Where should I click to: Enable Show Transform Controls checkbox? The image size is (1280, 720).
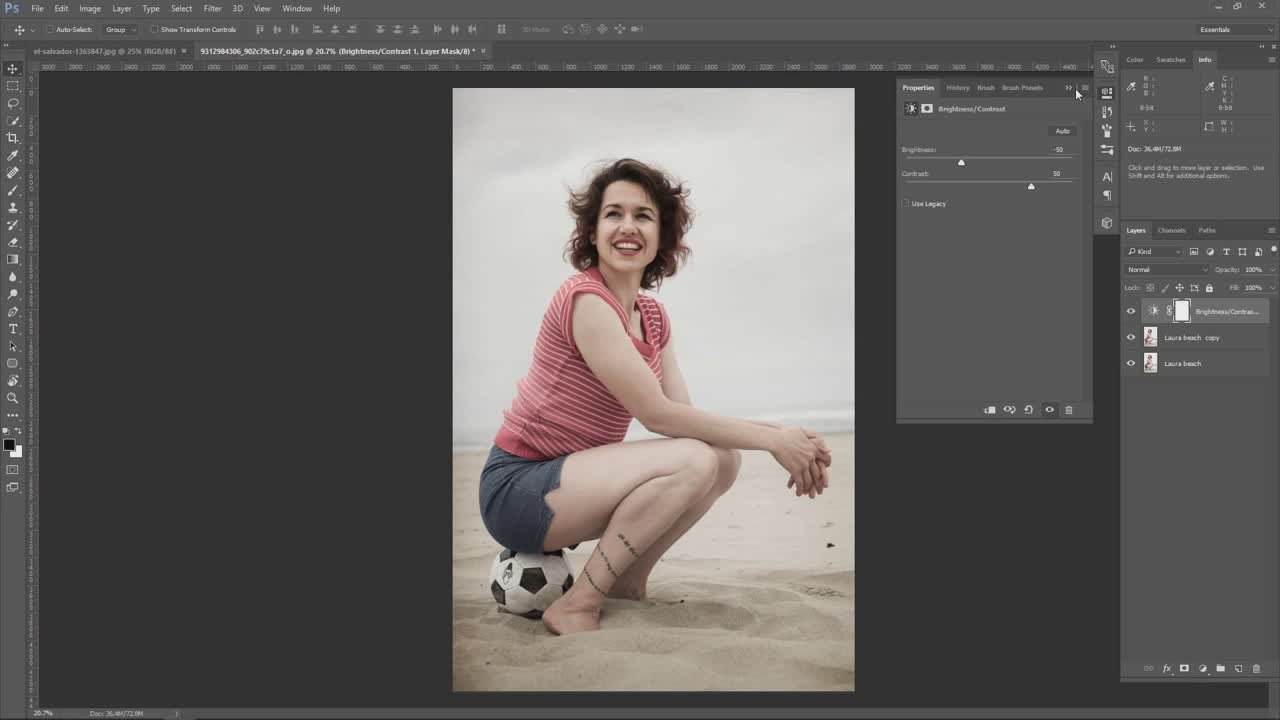[x=154, y=29]
